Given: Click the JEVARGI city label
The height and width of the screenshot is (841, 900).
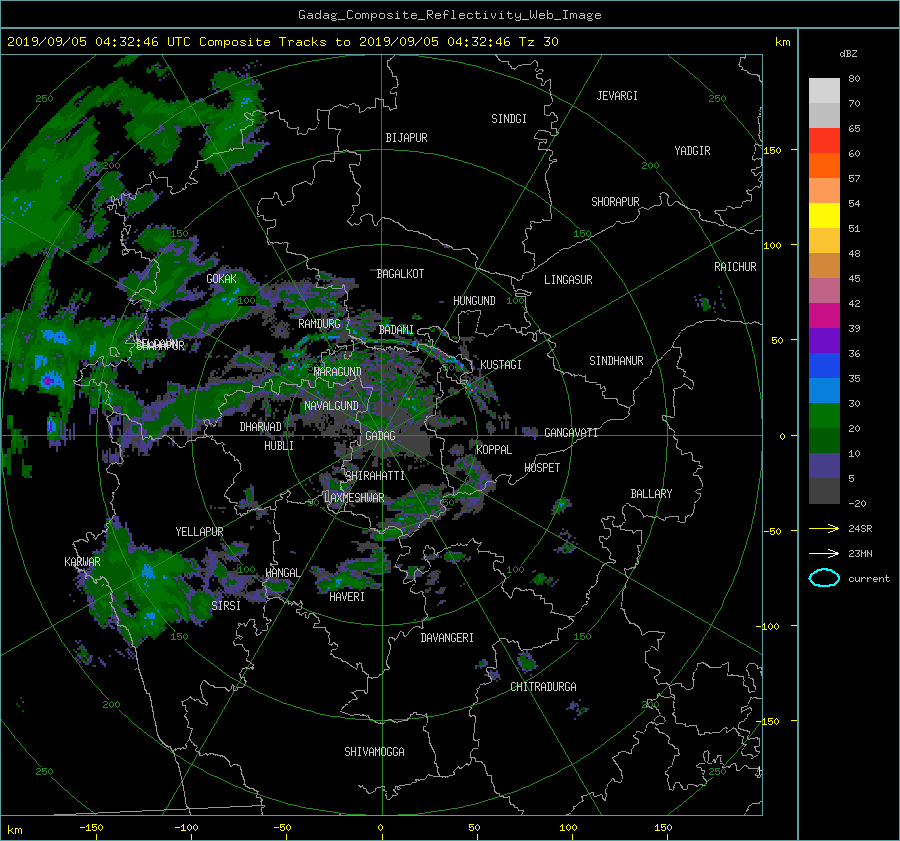Looking at the screenshot, I should click(617, 96).
